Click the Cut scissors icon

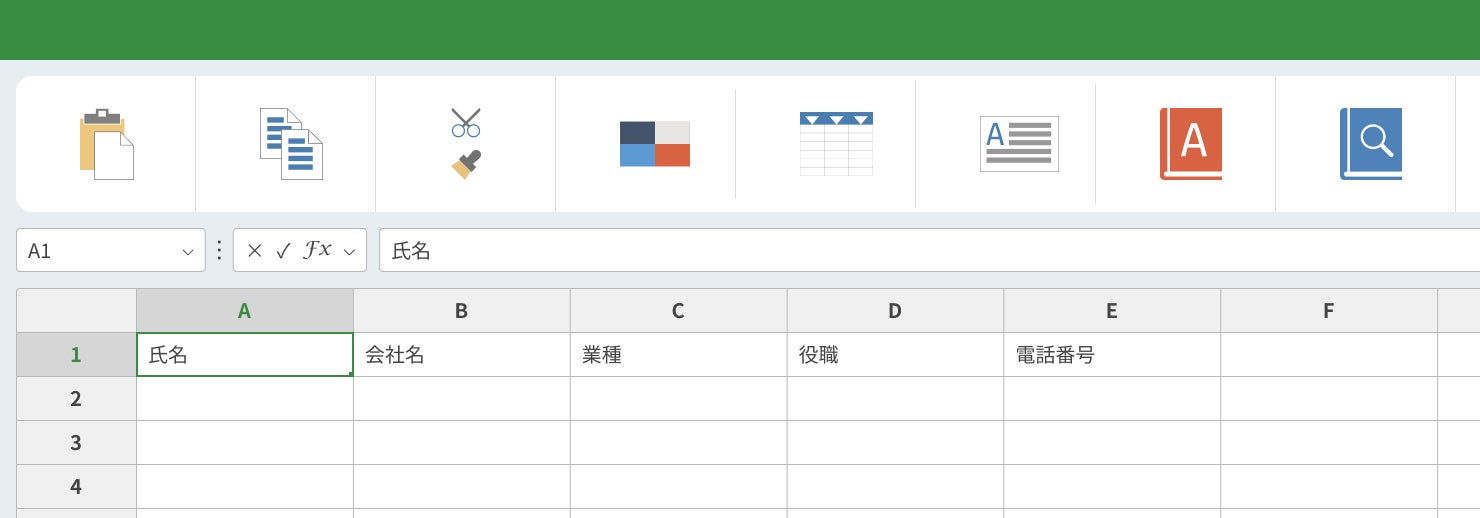466,122
